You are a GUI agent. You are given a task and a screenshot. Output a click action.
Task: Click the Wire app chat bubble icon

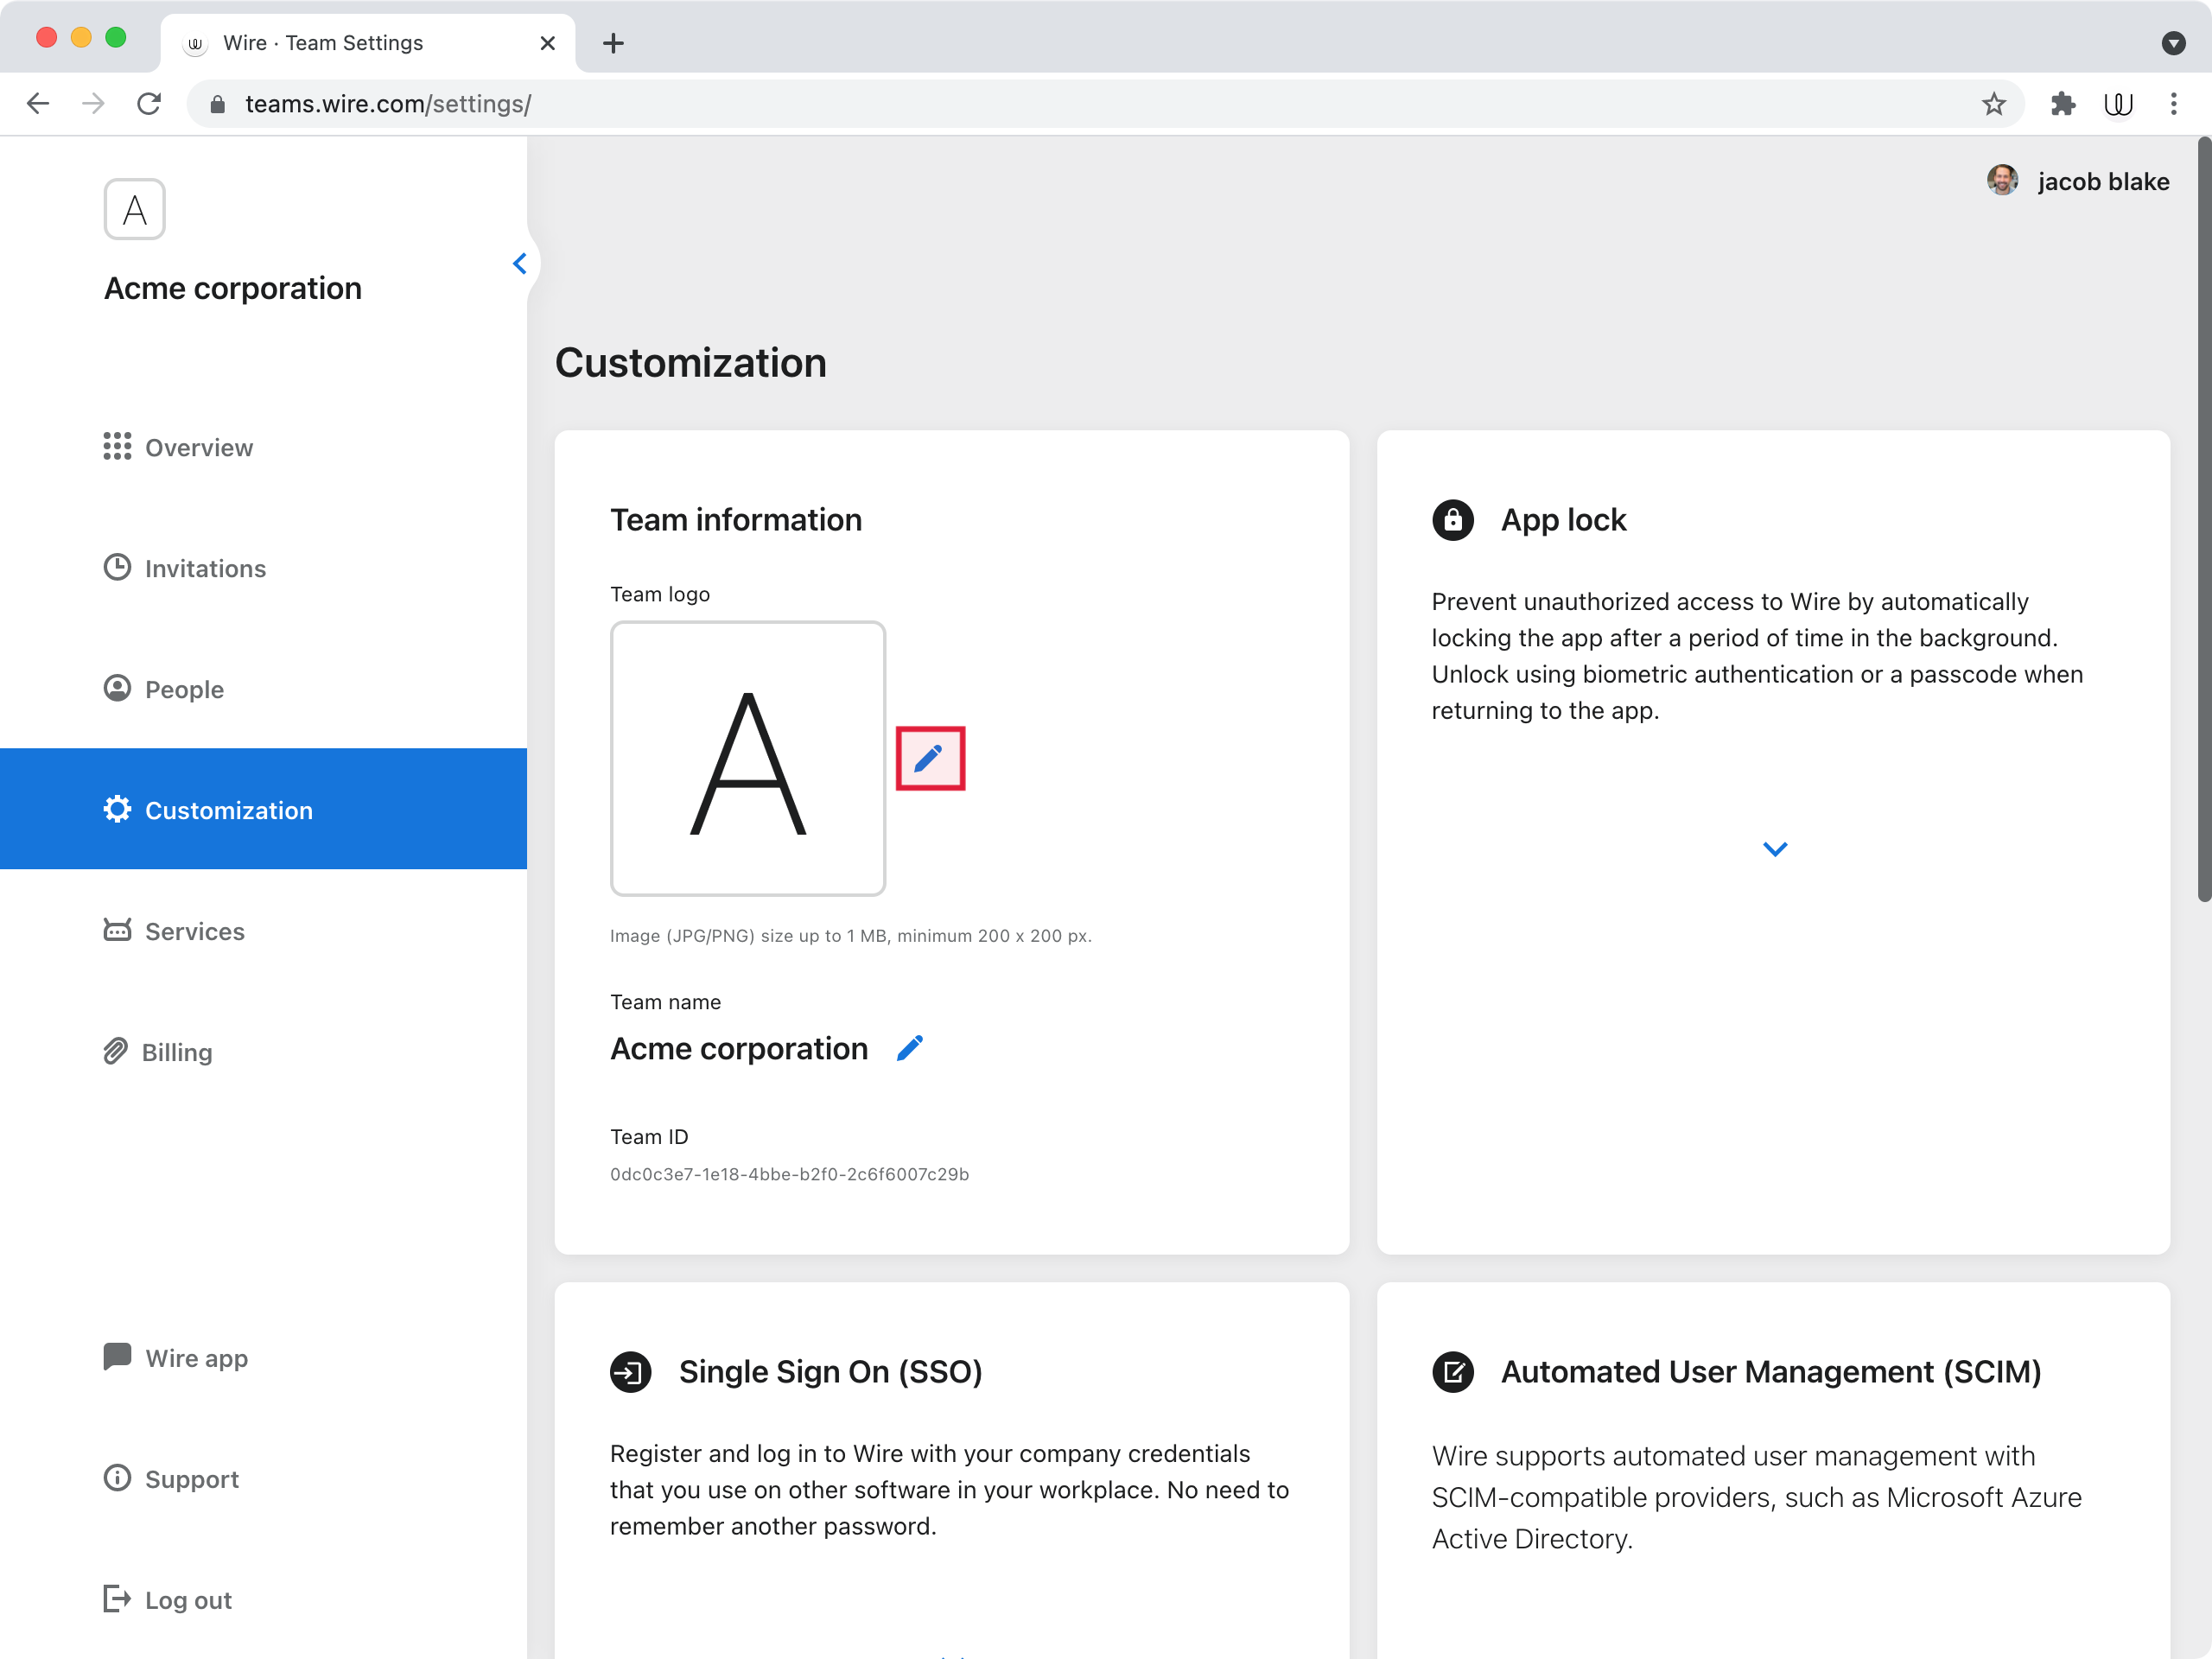point(117,1356)
